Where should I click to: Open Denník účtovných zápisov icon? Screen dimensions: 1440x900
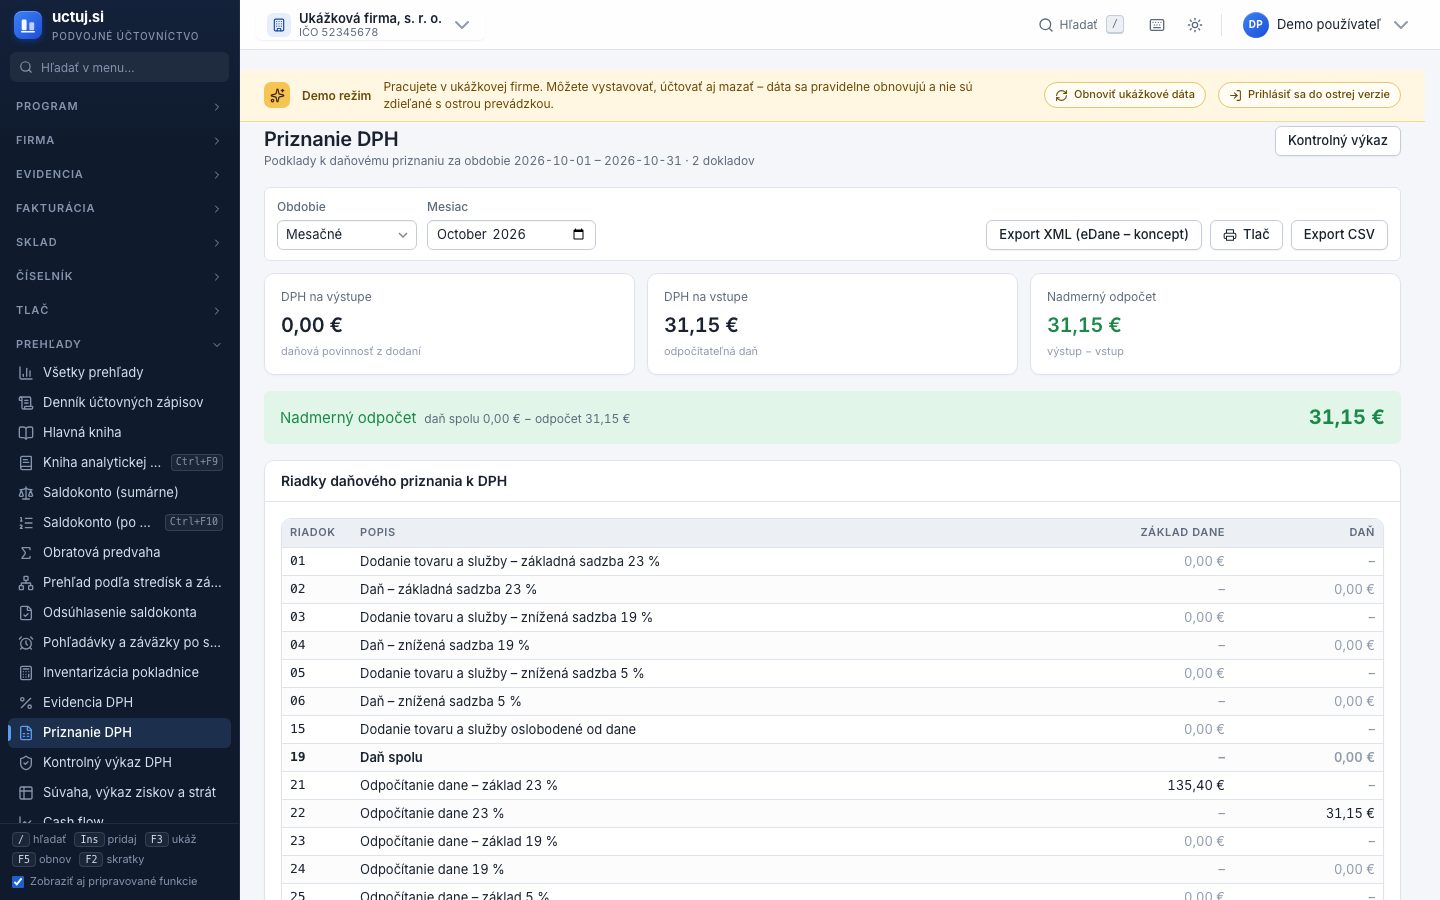point(26,402)
